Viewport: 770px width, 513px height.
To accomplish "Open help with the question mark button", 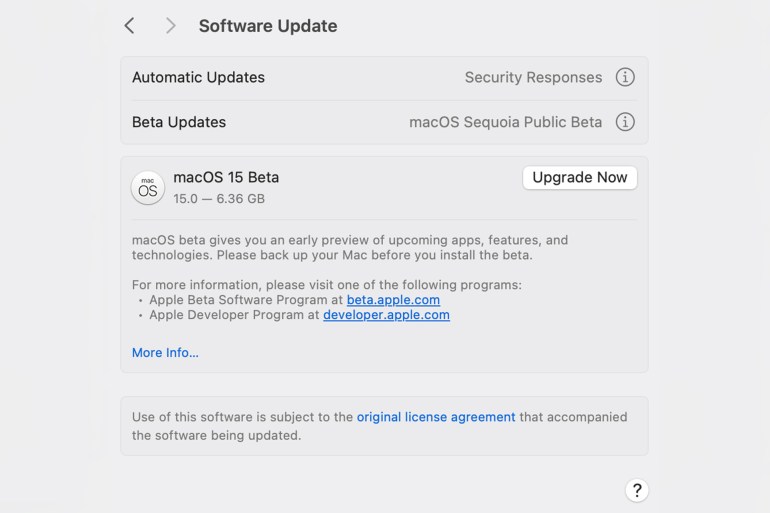I will pyautogui.click(x=636, y=490).
